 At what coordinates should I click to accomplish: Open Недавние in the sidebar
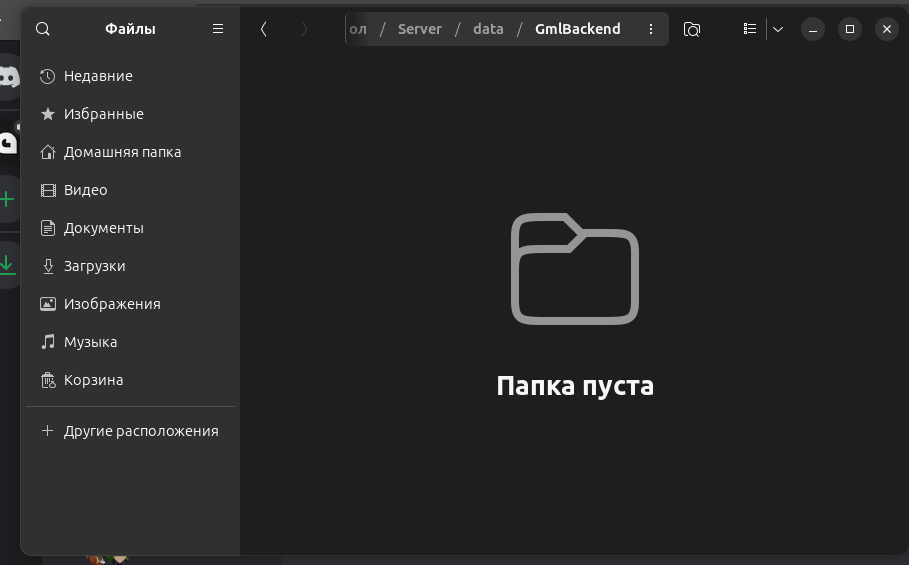pyautogui.click(x=98, y=76)
